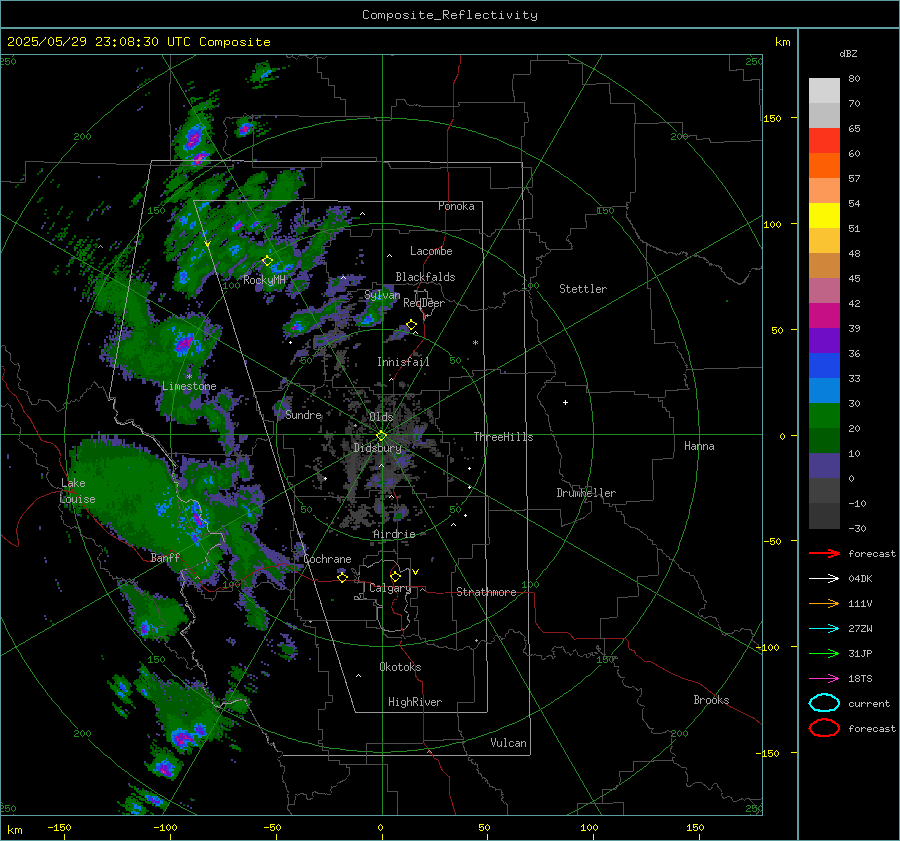Click the red forecast arrow in legend

824,553
